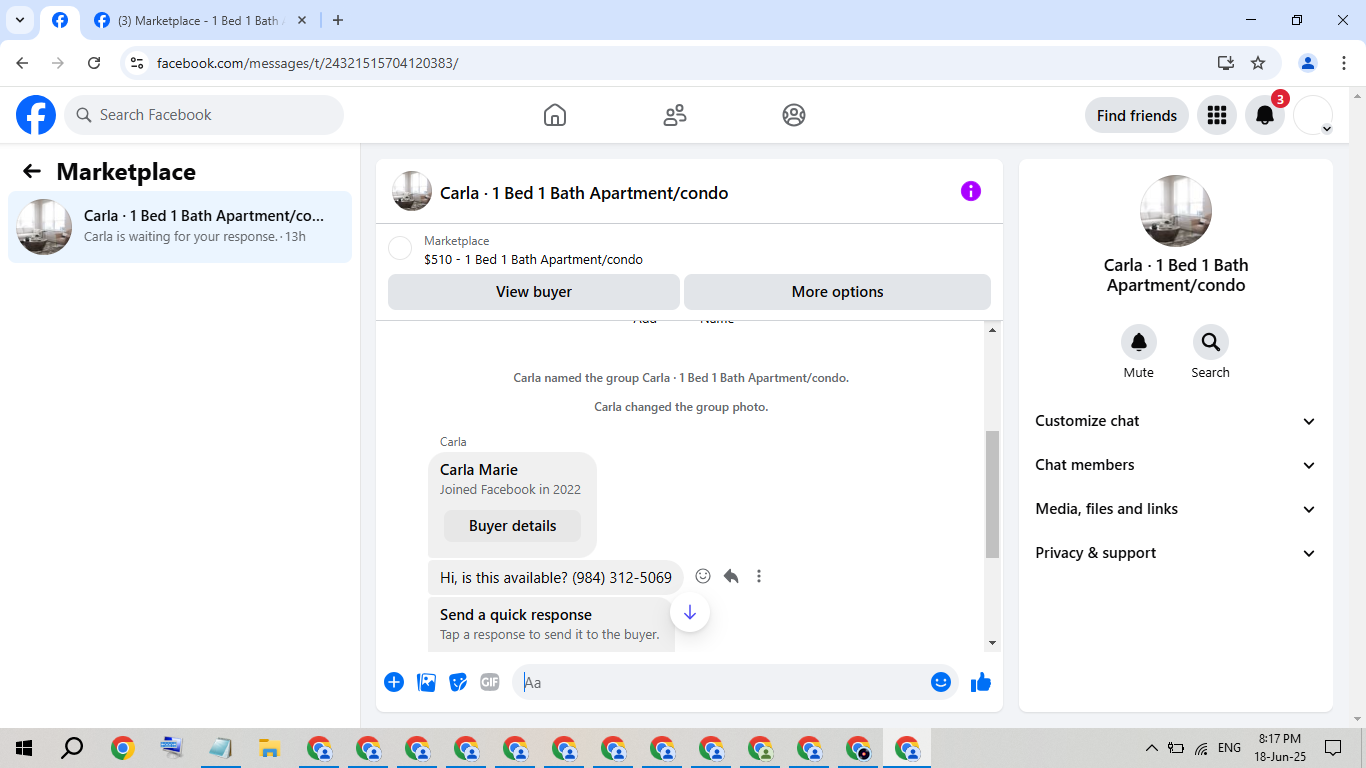The height and width of the screenshot is (768, 1366).
Task: Open the Chrome tab search dropdown
Action: pyautogui.click(x=20, y=20)
